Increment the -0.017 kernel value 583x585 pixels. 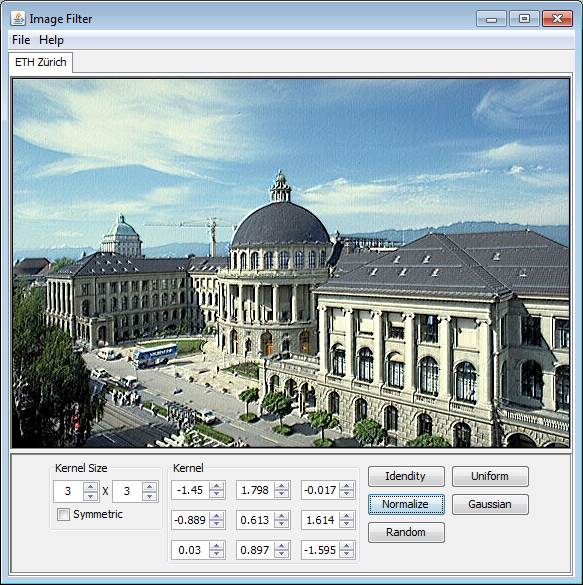click(346, 486)
